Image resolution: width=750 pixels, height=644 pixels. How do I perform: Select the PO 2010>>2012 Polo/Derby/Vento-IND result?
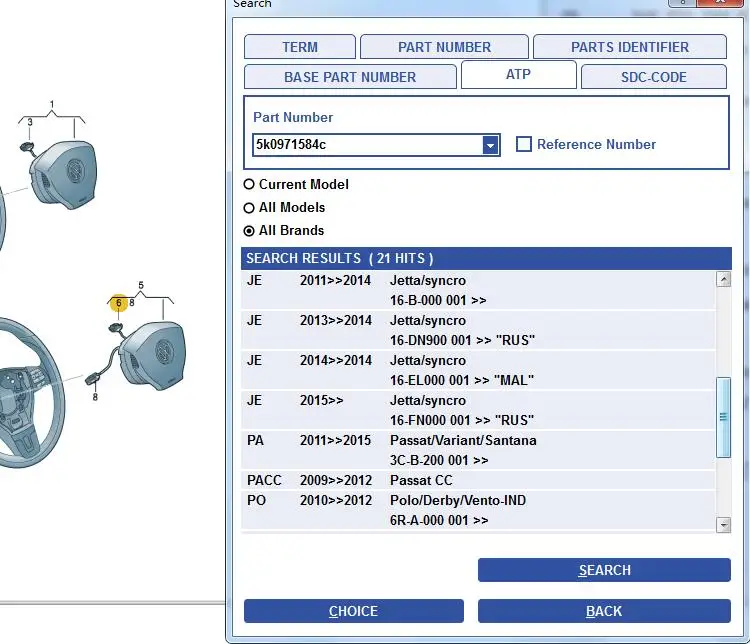click(x=478, y=510)
